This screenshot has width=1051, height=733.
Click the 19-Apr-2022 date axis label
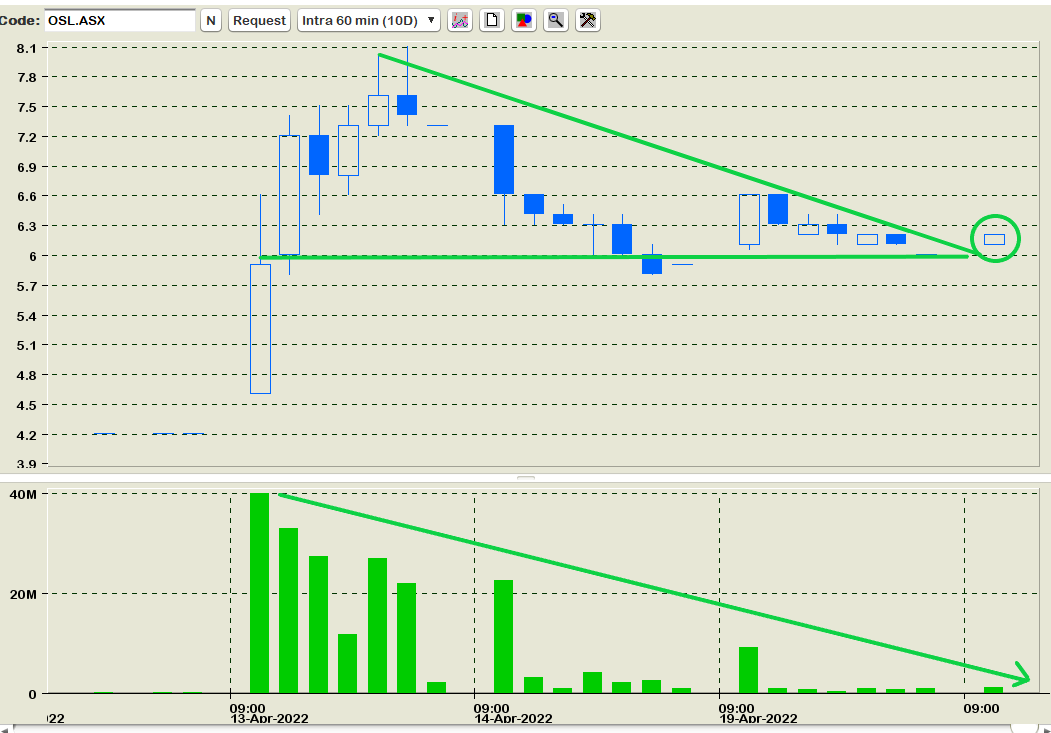(758, 718)
